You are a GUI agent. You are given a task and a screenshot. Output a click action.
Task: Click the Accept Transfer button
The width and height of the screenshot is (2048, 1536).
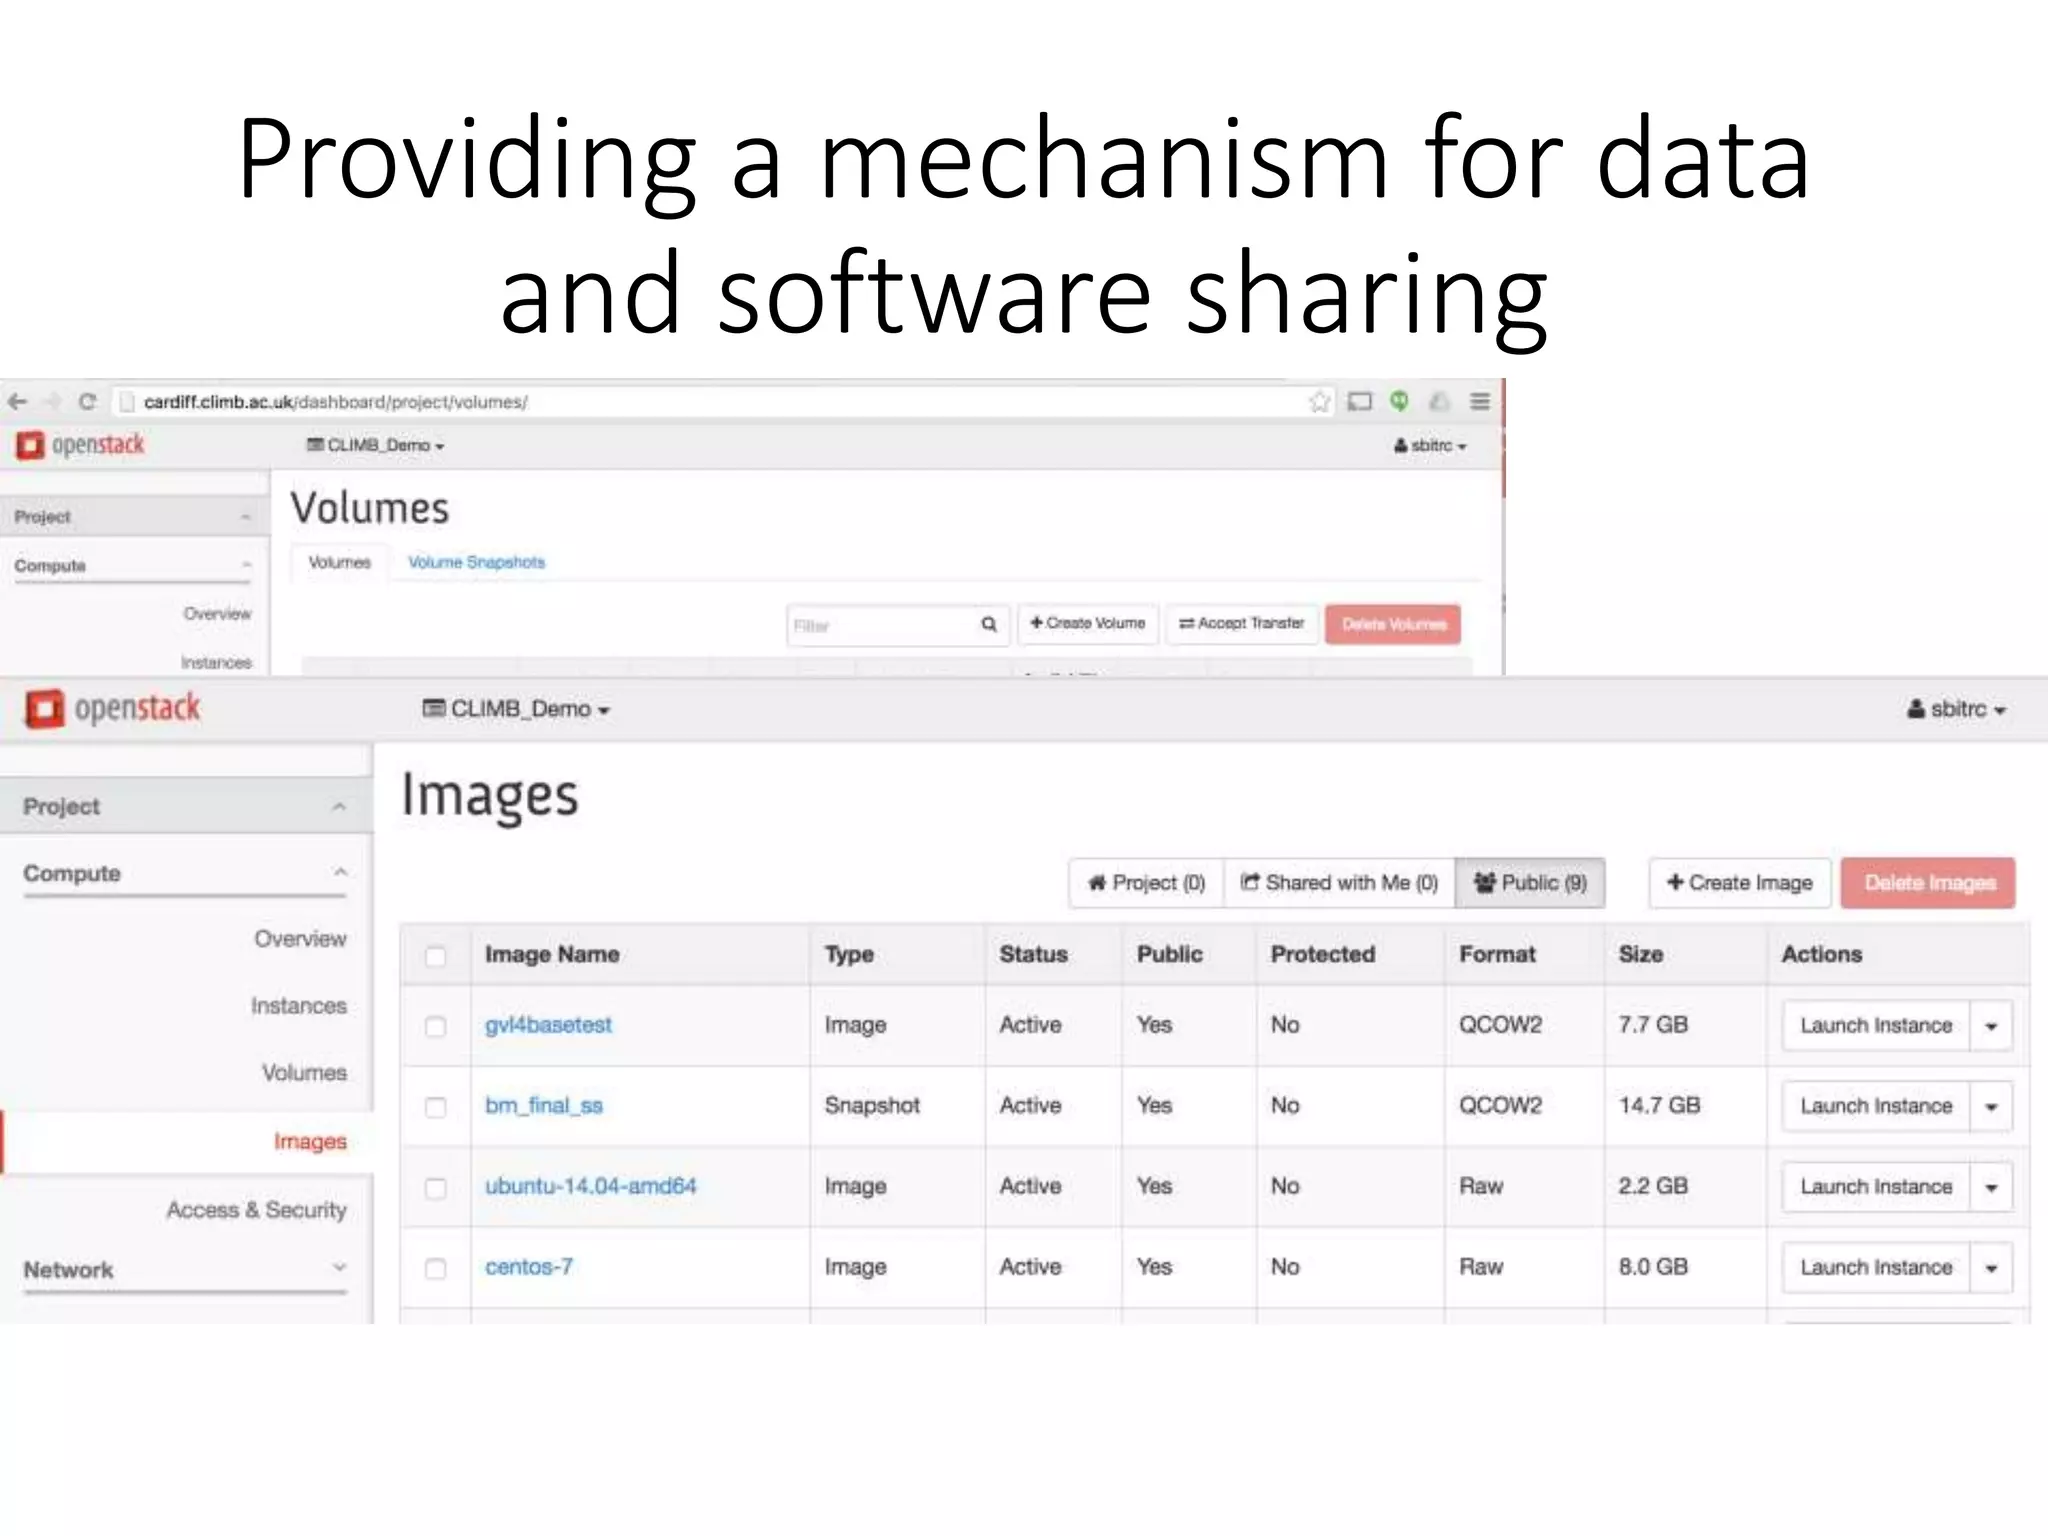point(1241,623)
